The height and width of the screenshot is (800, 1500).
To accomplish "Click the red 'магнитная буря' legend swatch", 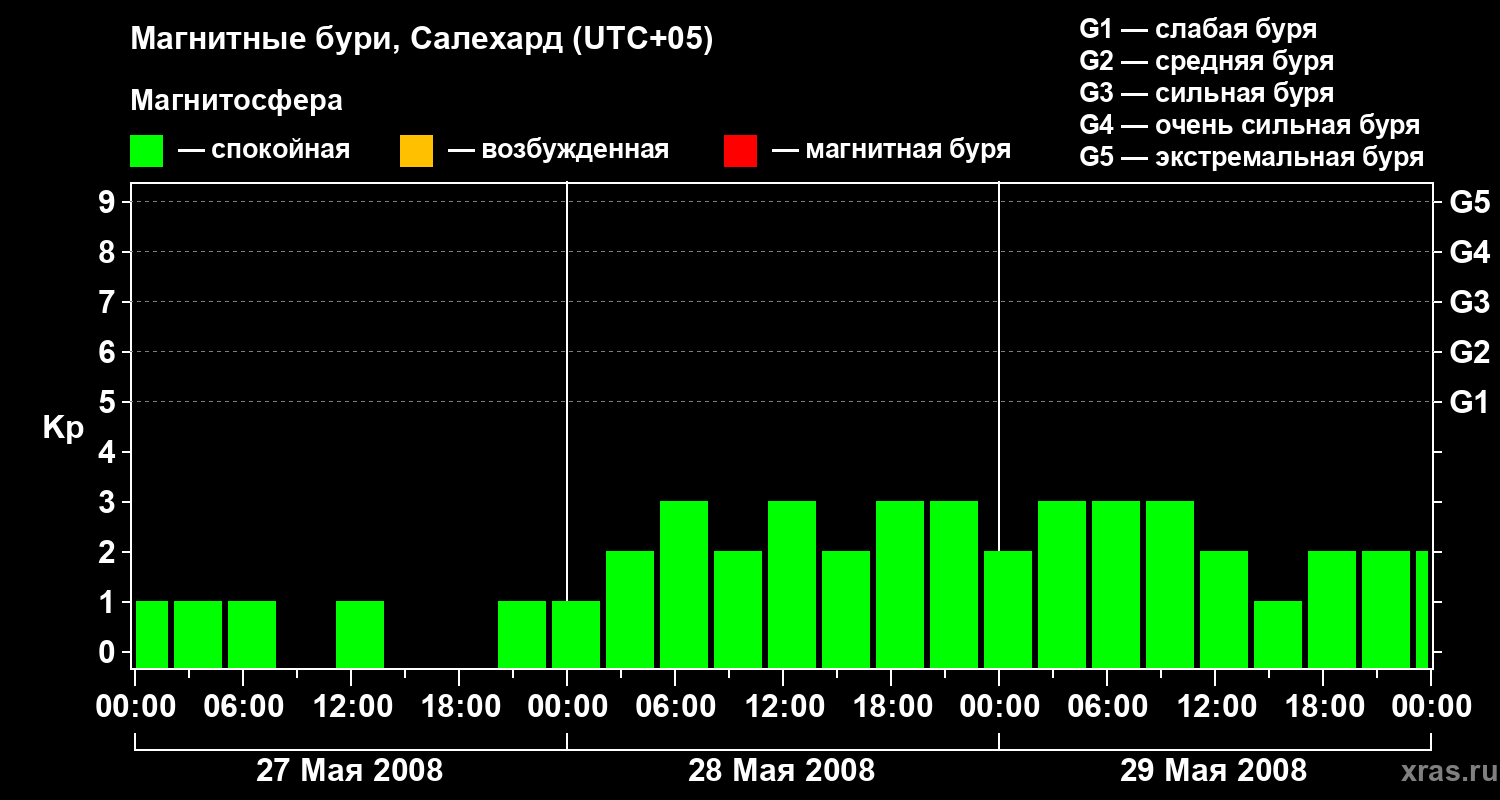I will click(740, 150).
